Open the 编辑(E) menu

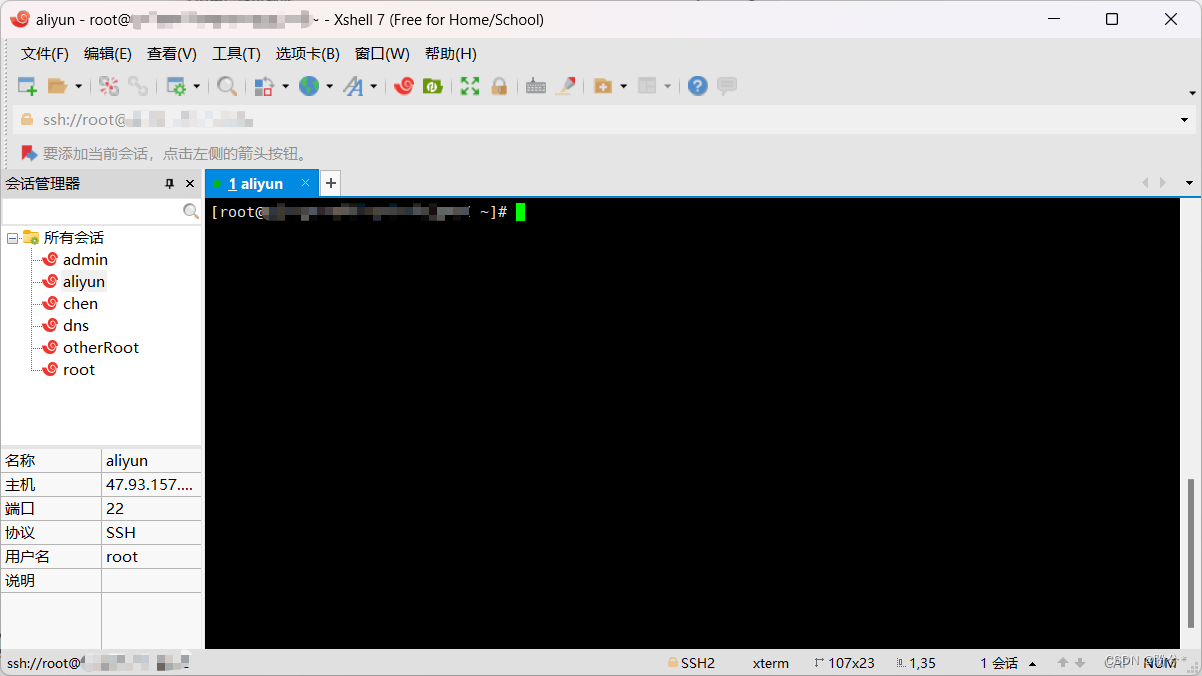(108, 54)
